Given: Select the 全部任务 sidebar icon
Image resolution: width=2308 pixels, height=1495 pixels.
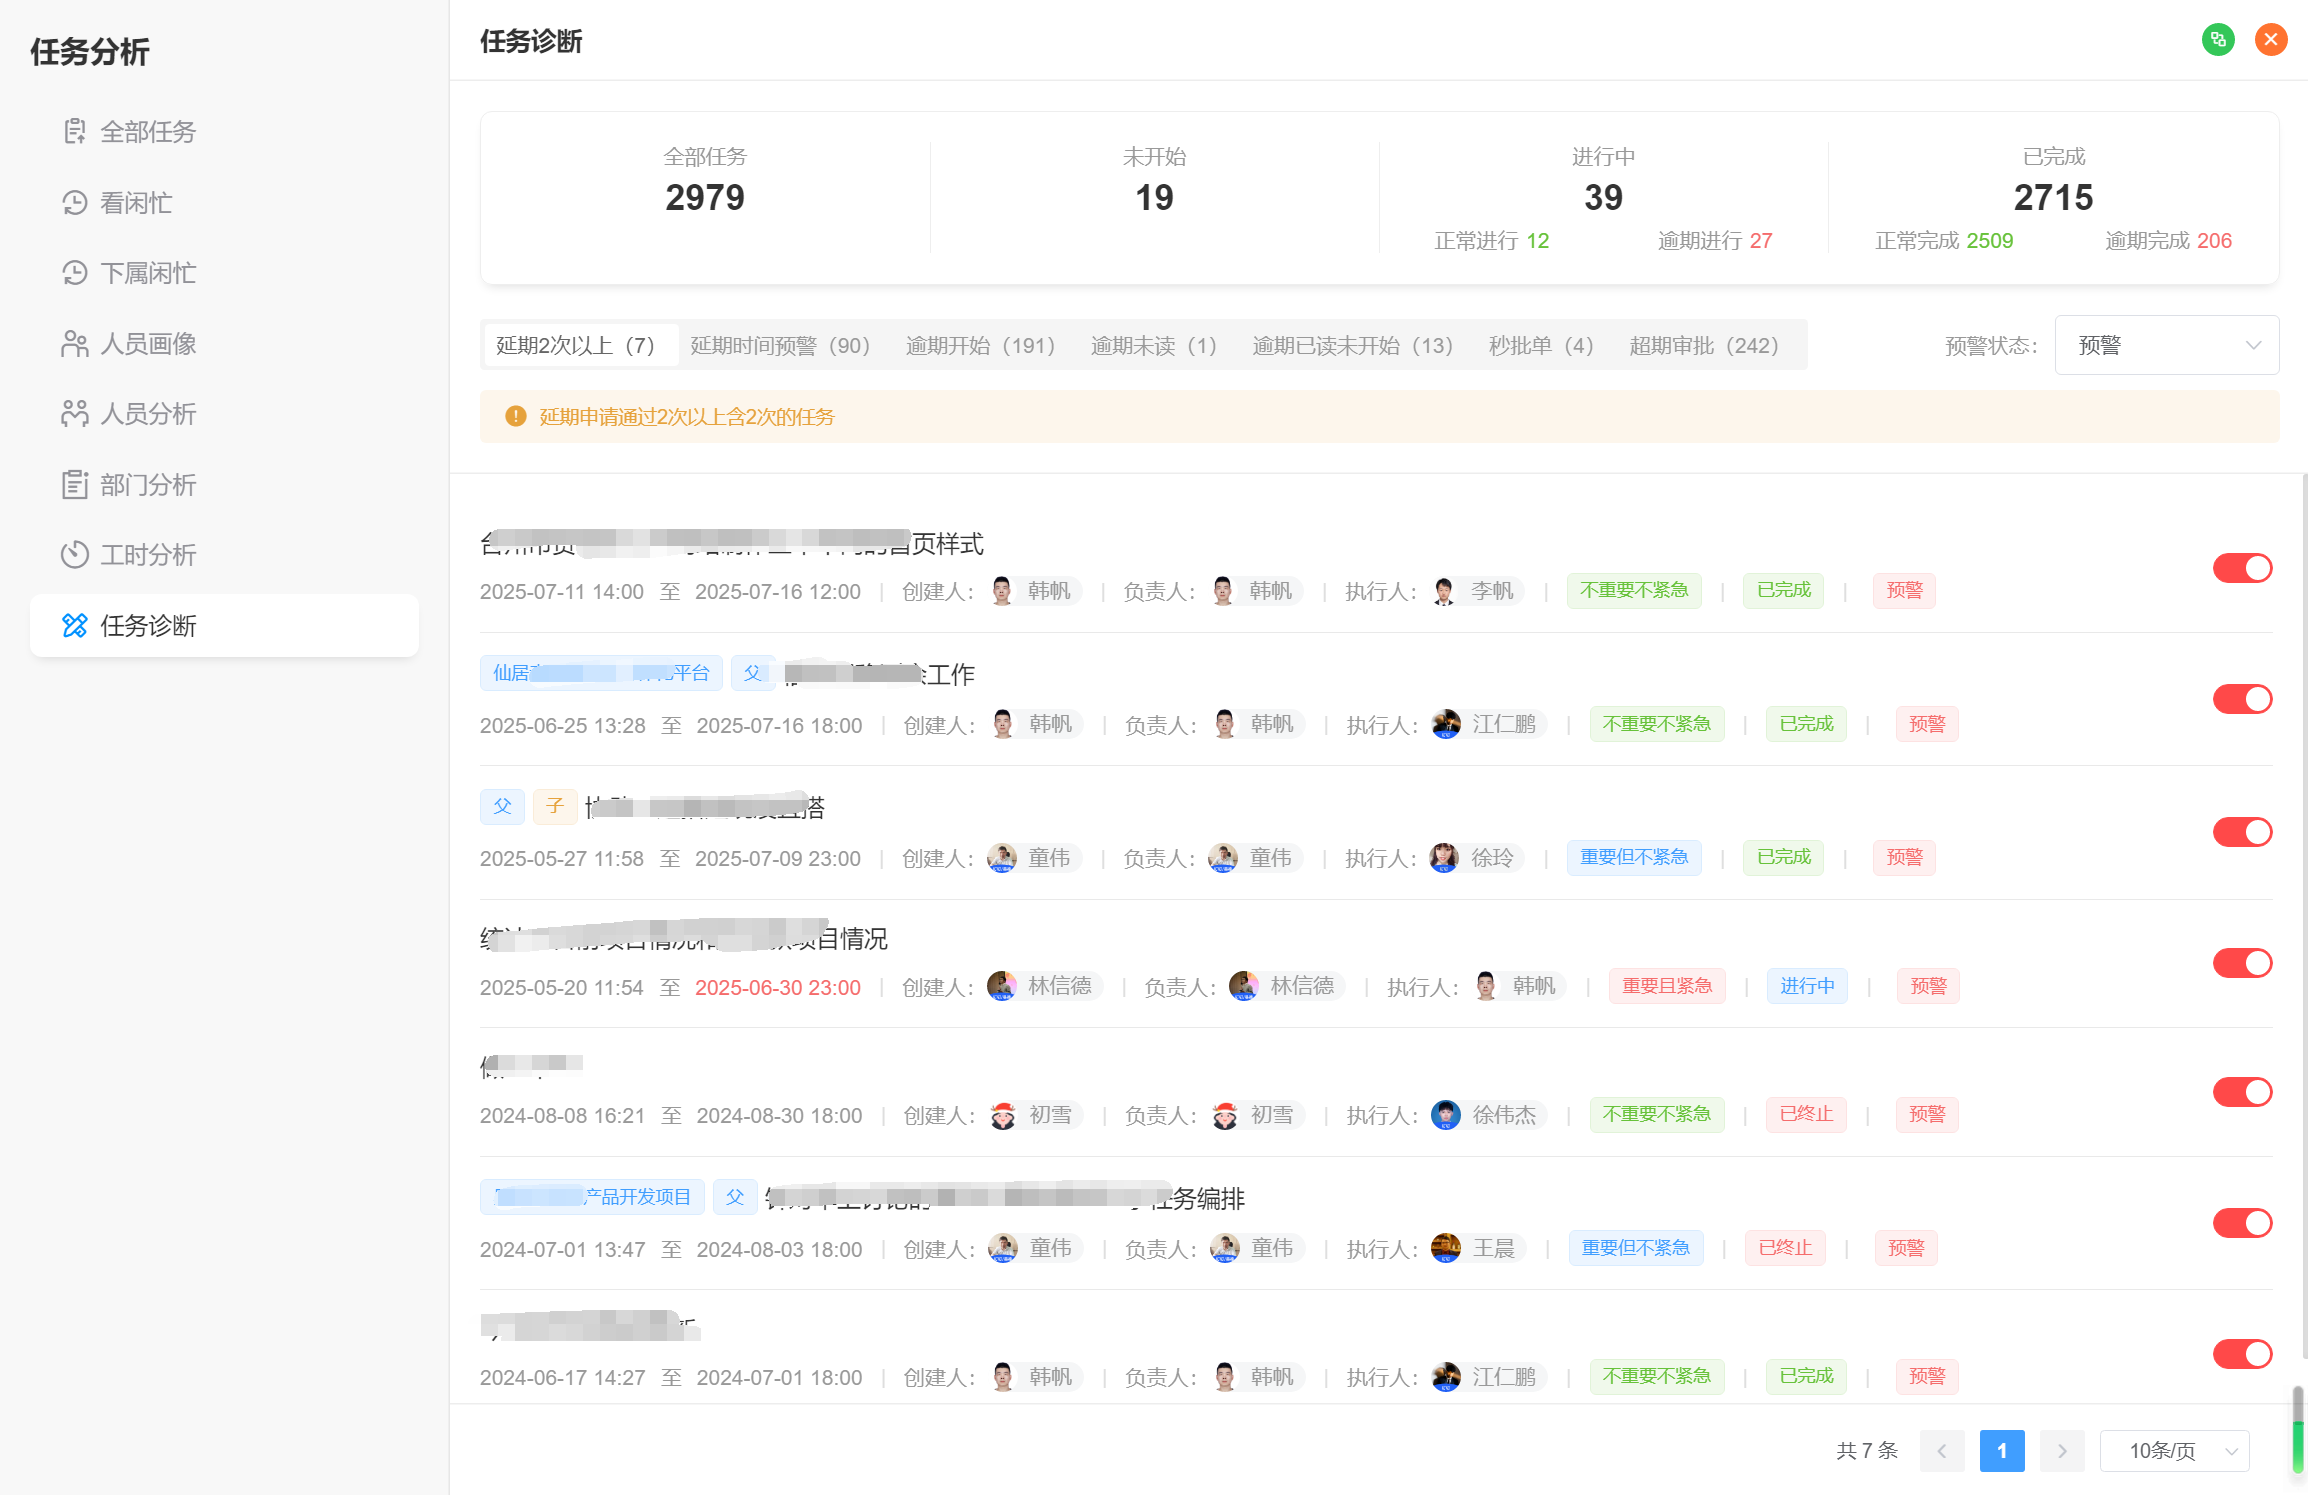Looking at the screenshot, I should click(x=74, y=131).
